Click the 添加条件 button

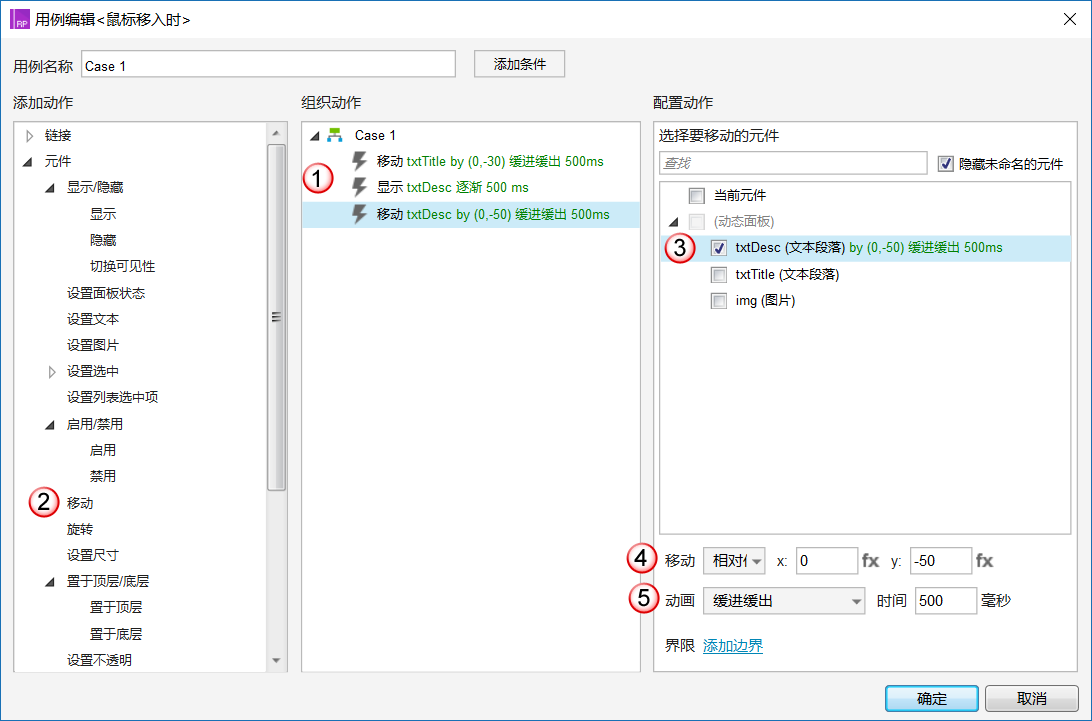pyautogui.click(x=520, y=64)
